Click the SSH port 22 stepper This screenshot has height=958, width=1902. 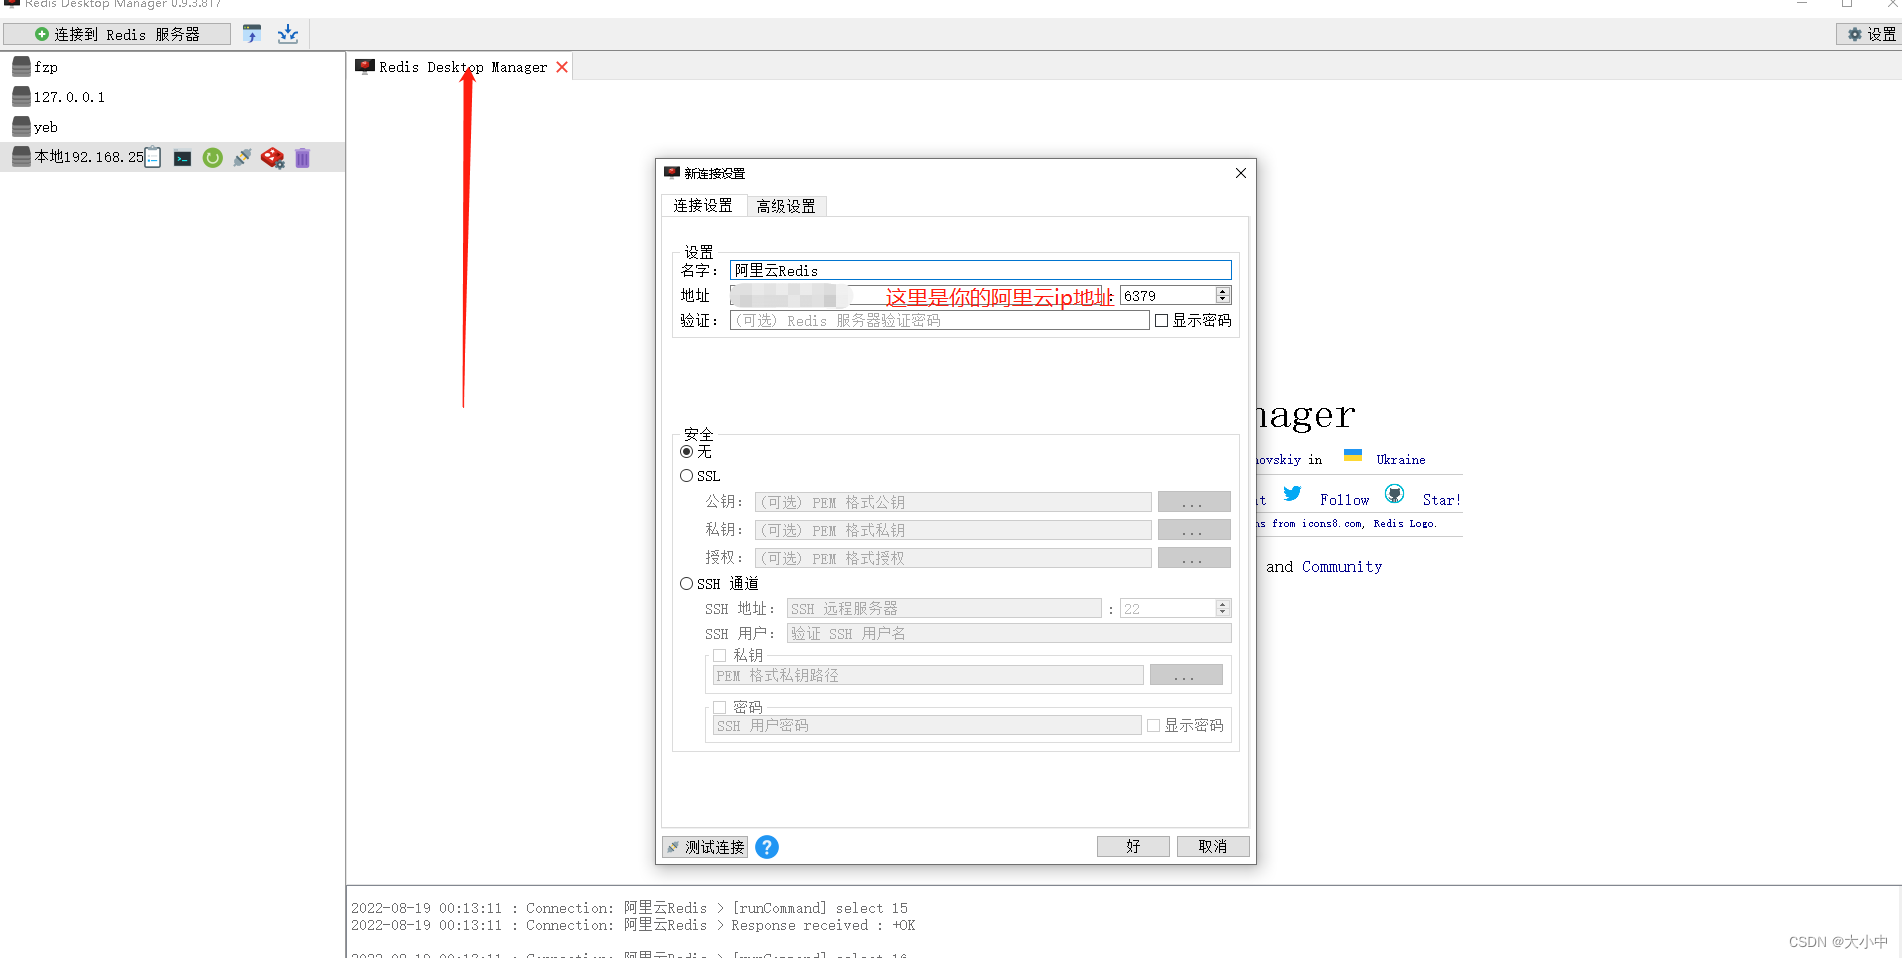[x=1222, y=608]
